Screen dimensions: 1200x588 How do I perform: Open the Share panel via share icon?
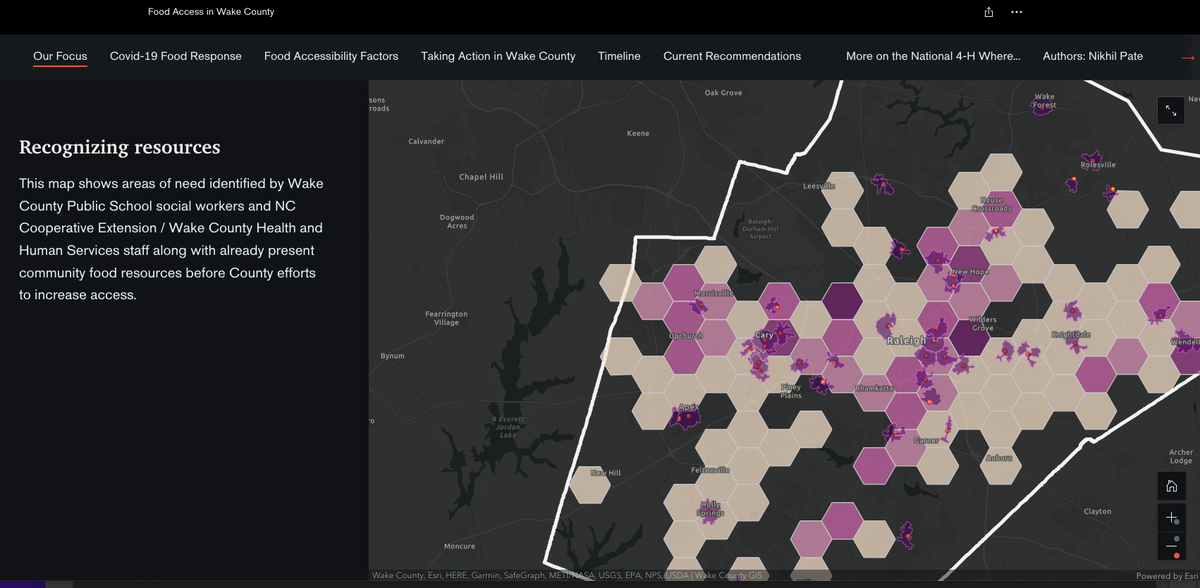(x=988, y=12)
